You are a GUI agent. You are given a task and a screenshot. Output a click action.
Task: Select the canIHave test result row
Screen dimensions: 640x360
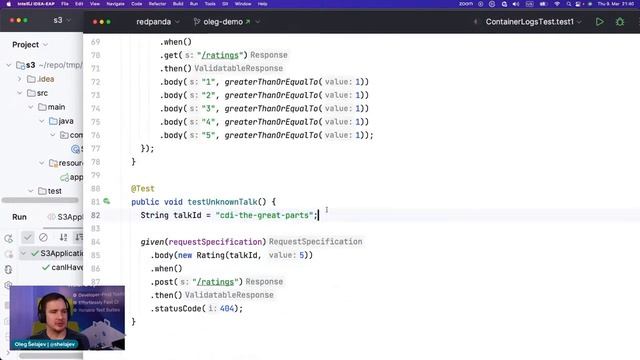click(62, 267)
